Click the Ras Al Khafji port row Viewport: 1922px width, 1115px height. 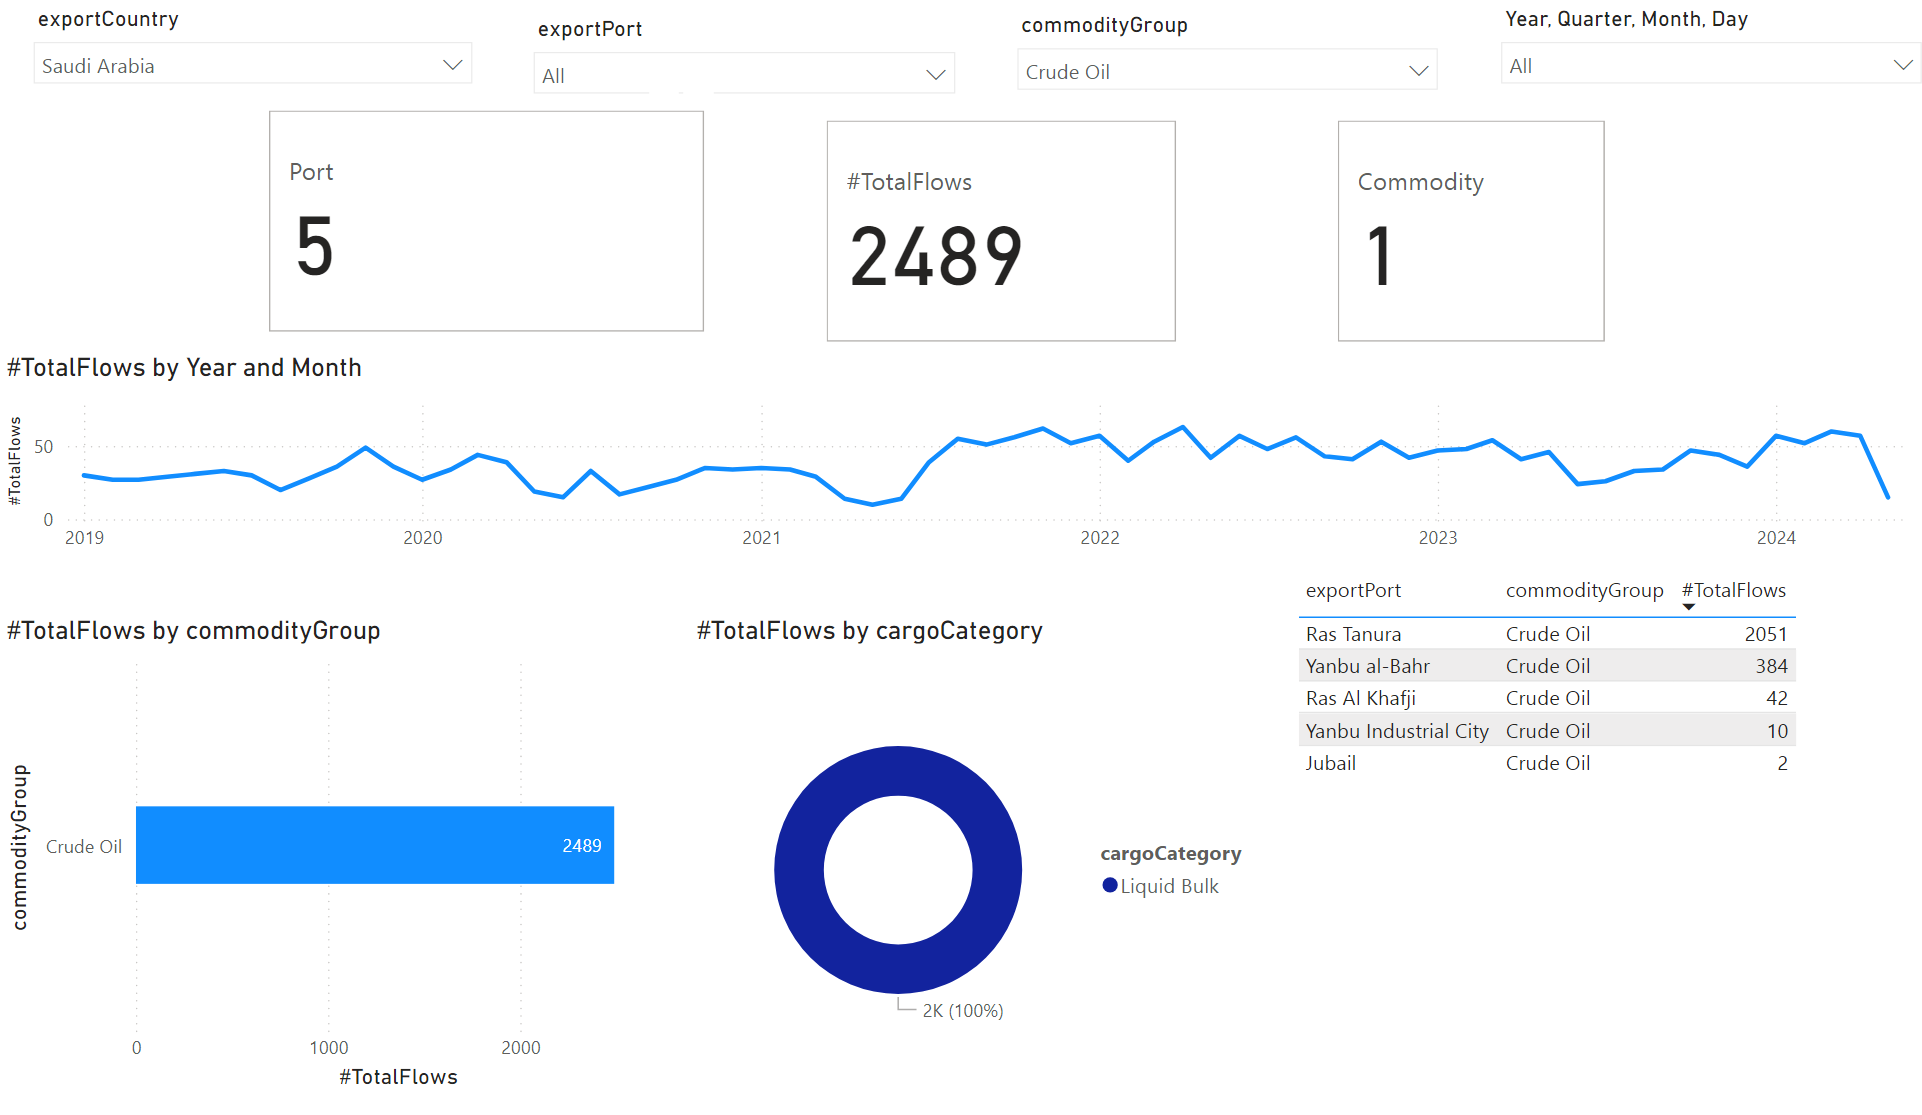pos(1360,698)
